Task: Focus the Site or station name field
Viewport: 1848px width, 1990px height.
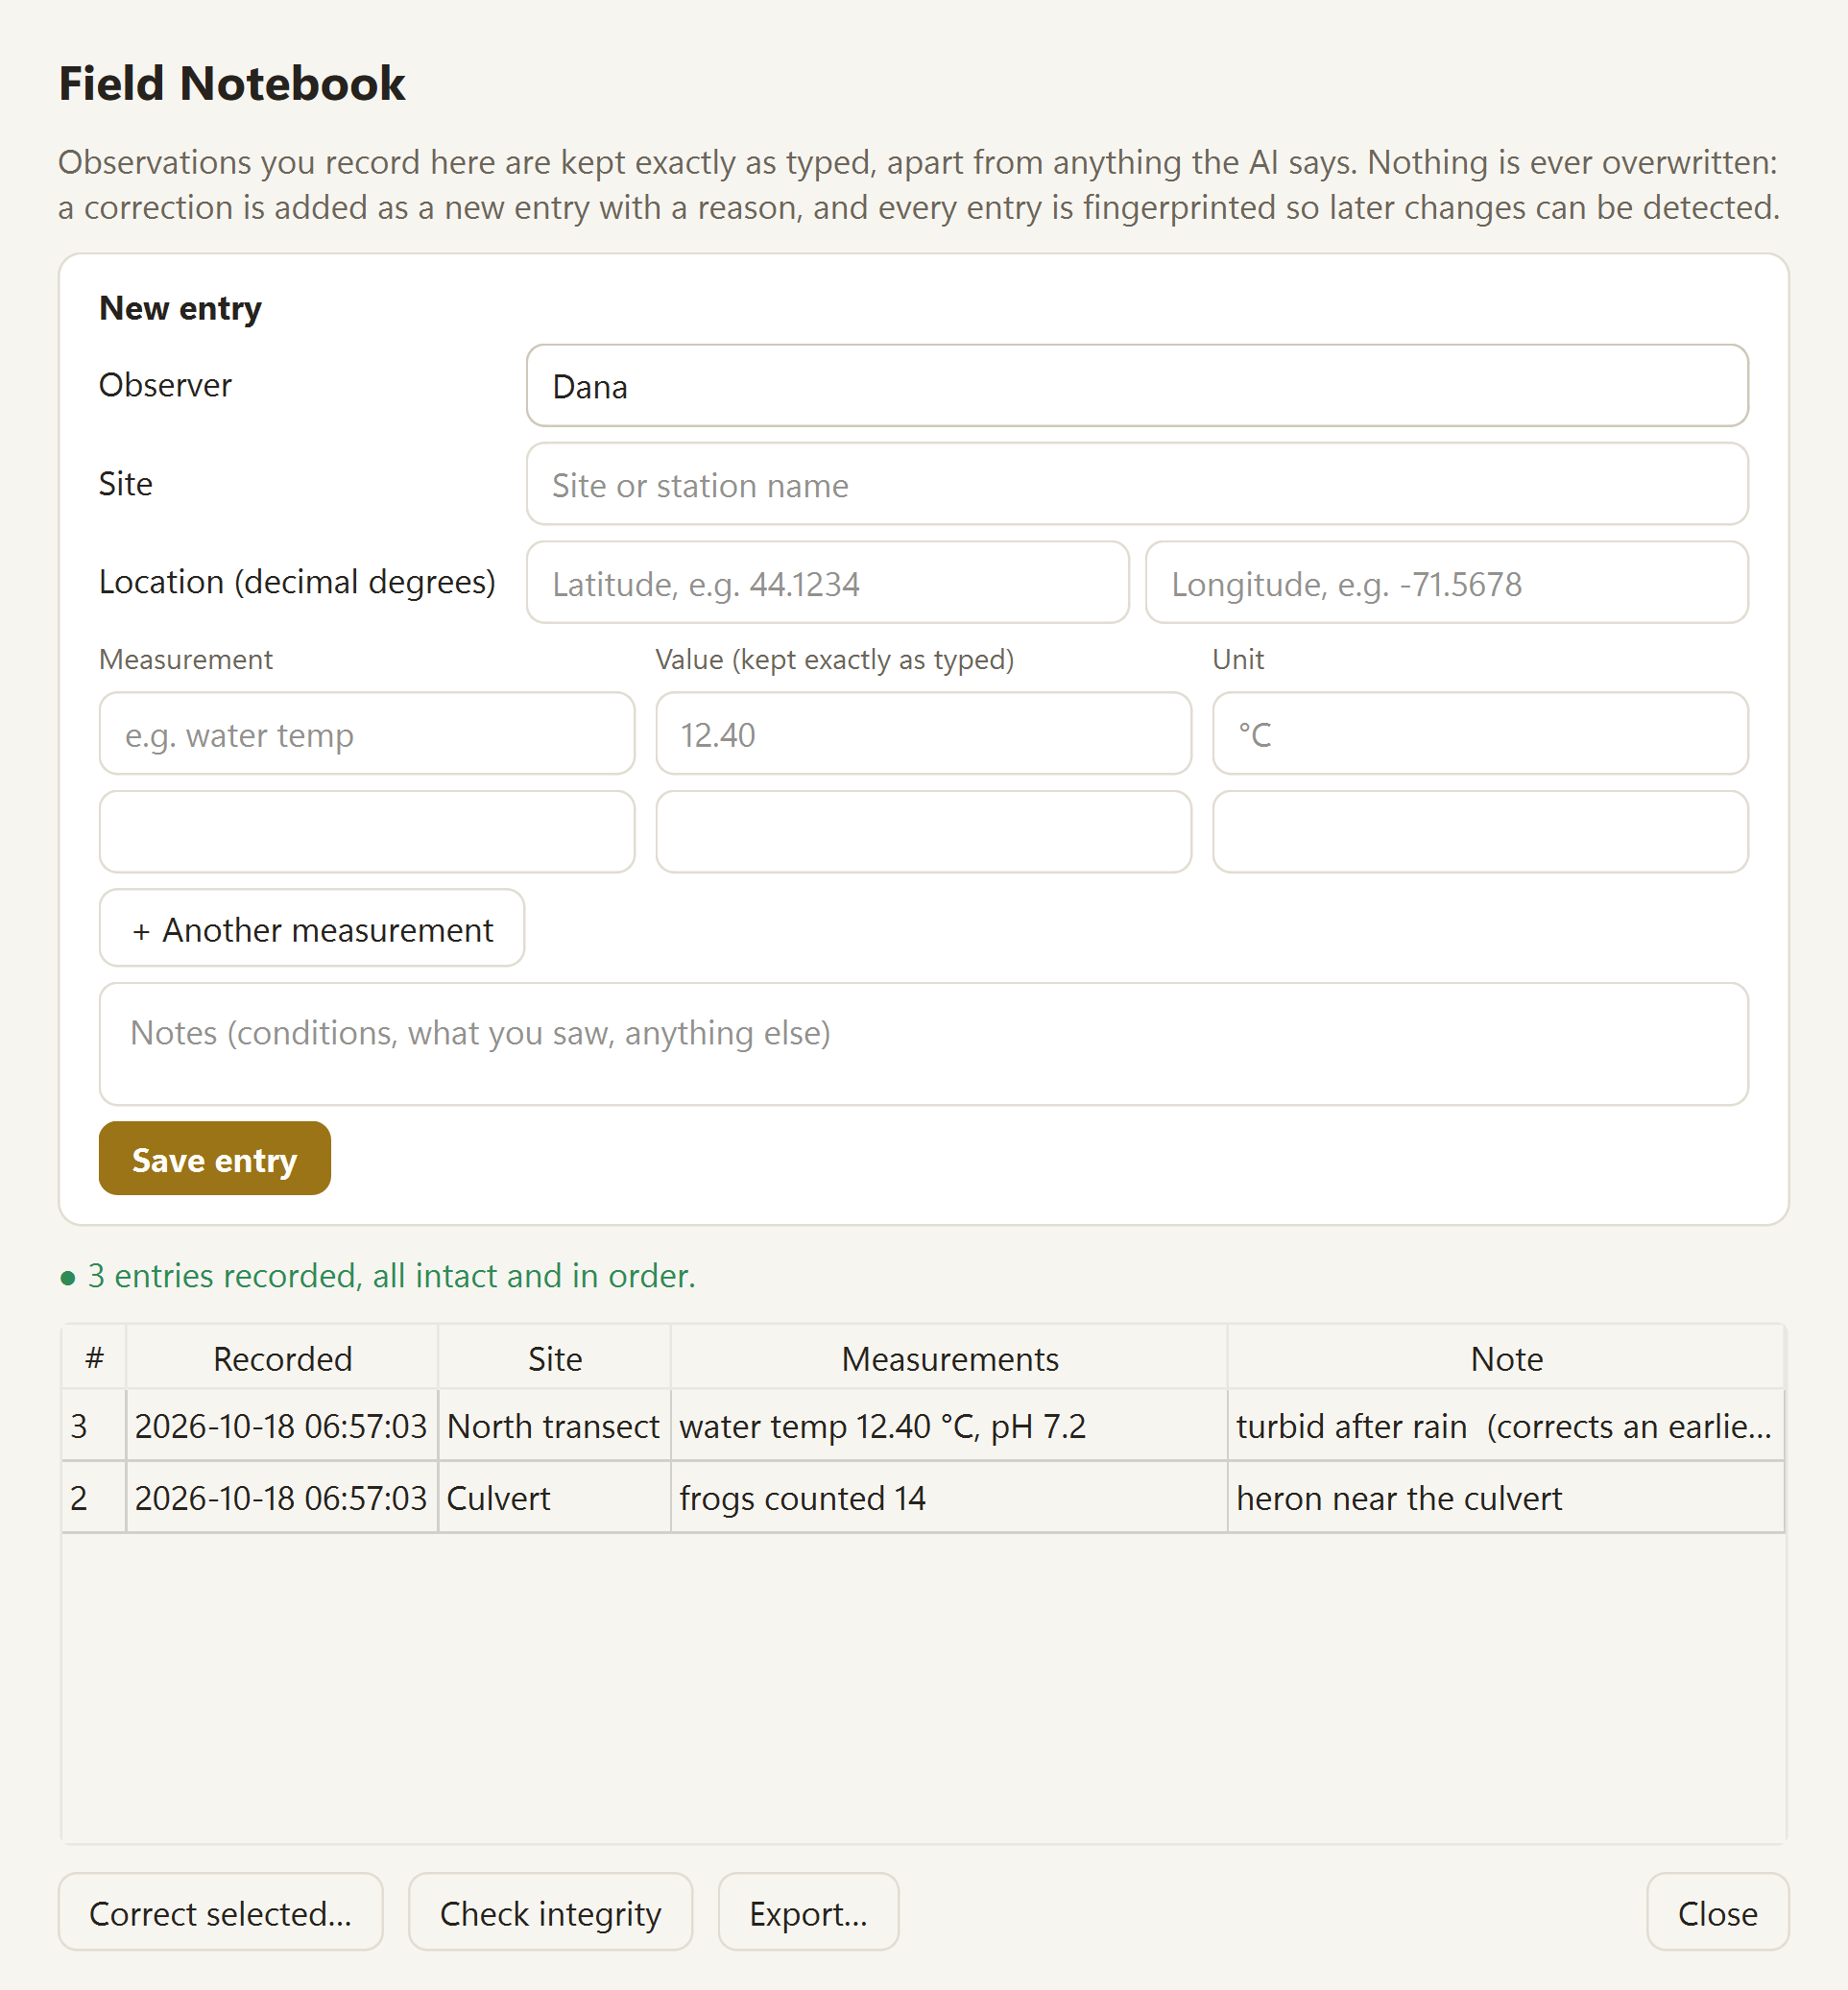Action: coord(1137,485)
